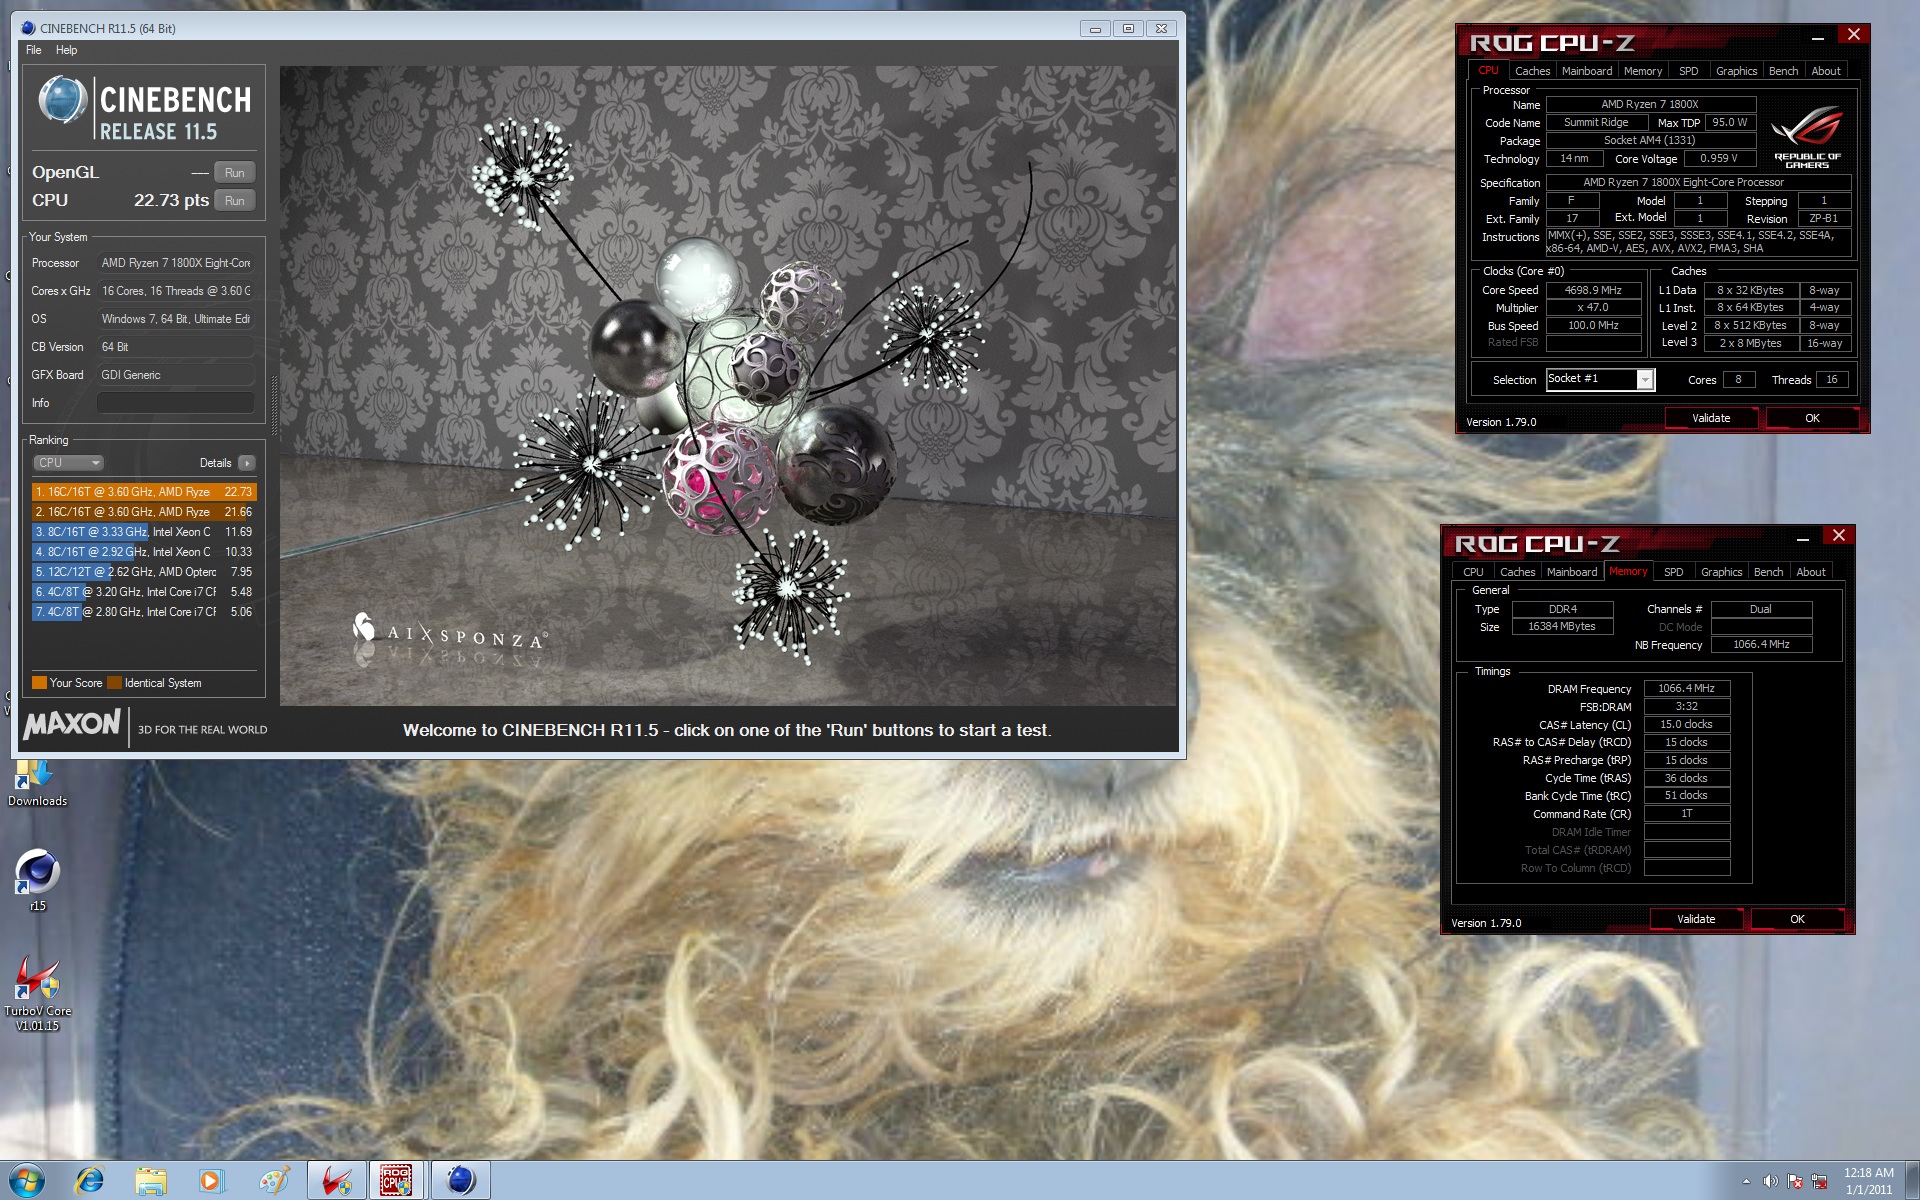Switch to About tab in upper CPU-Z
This screenshot has height=1200, width=1920.
[1826, 71]
